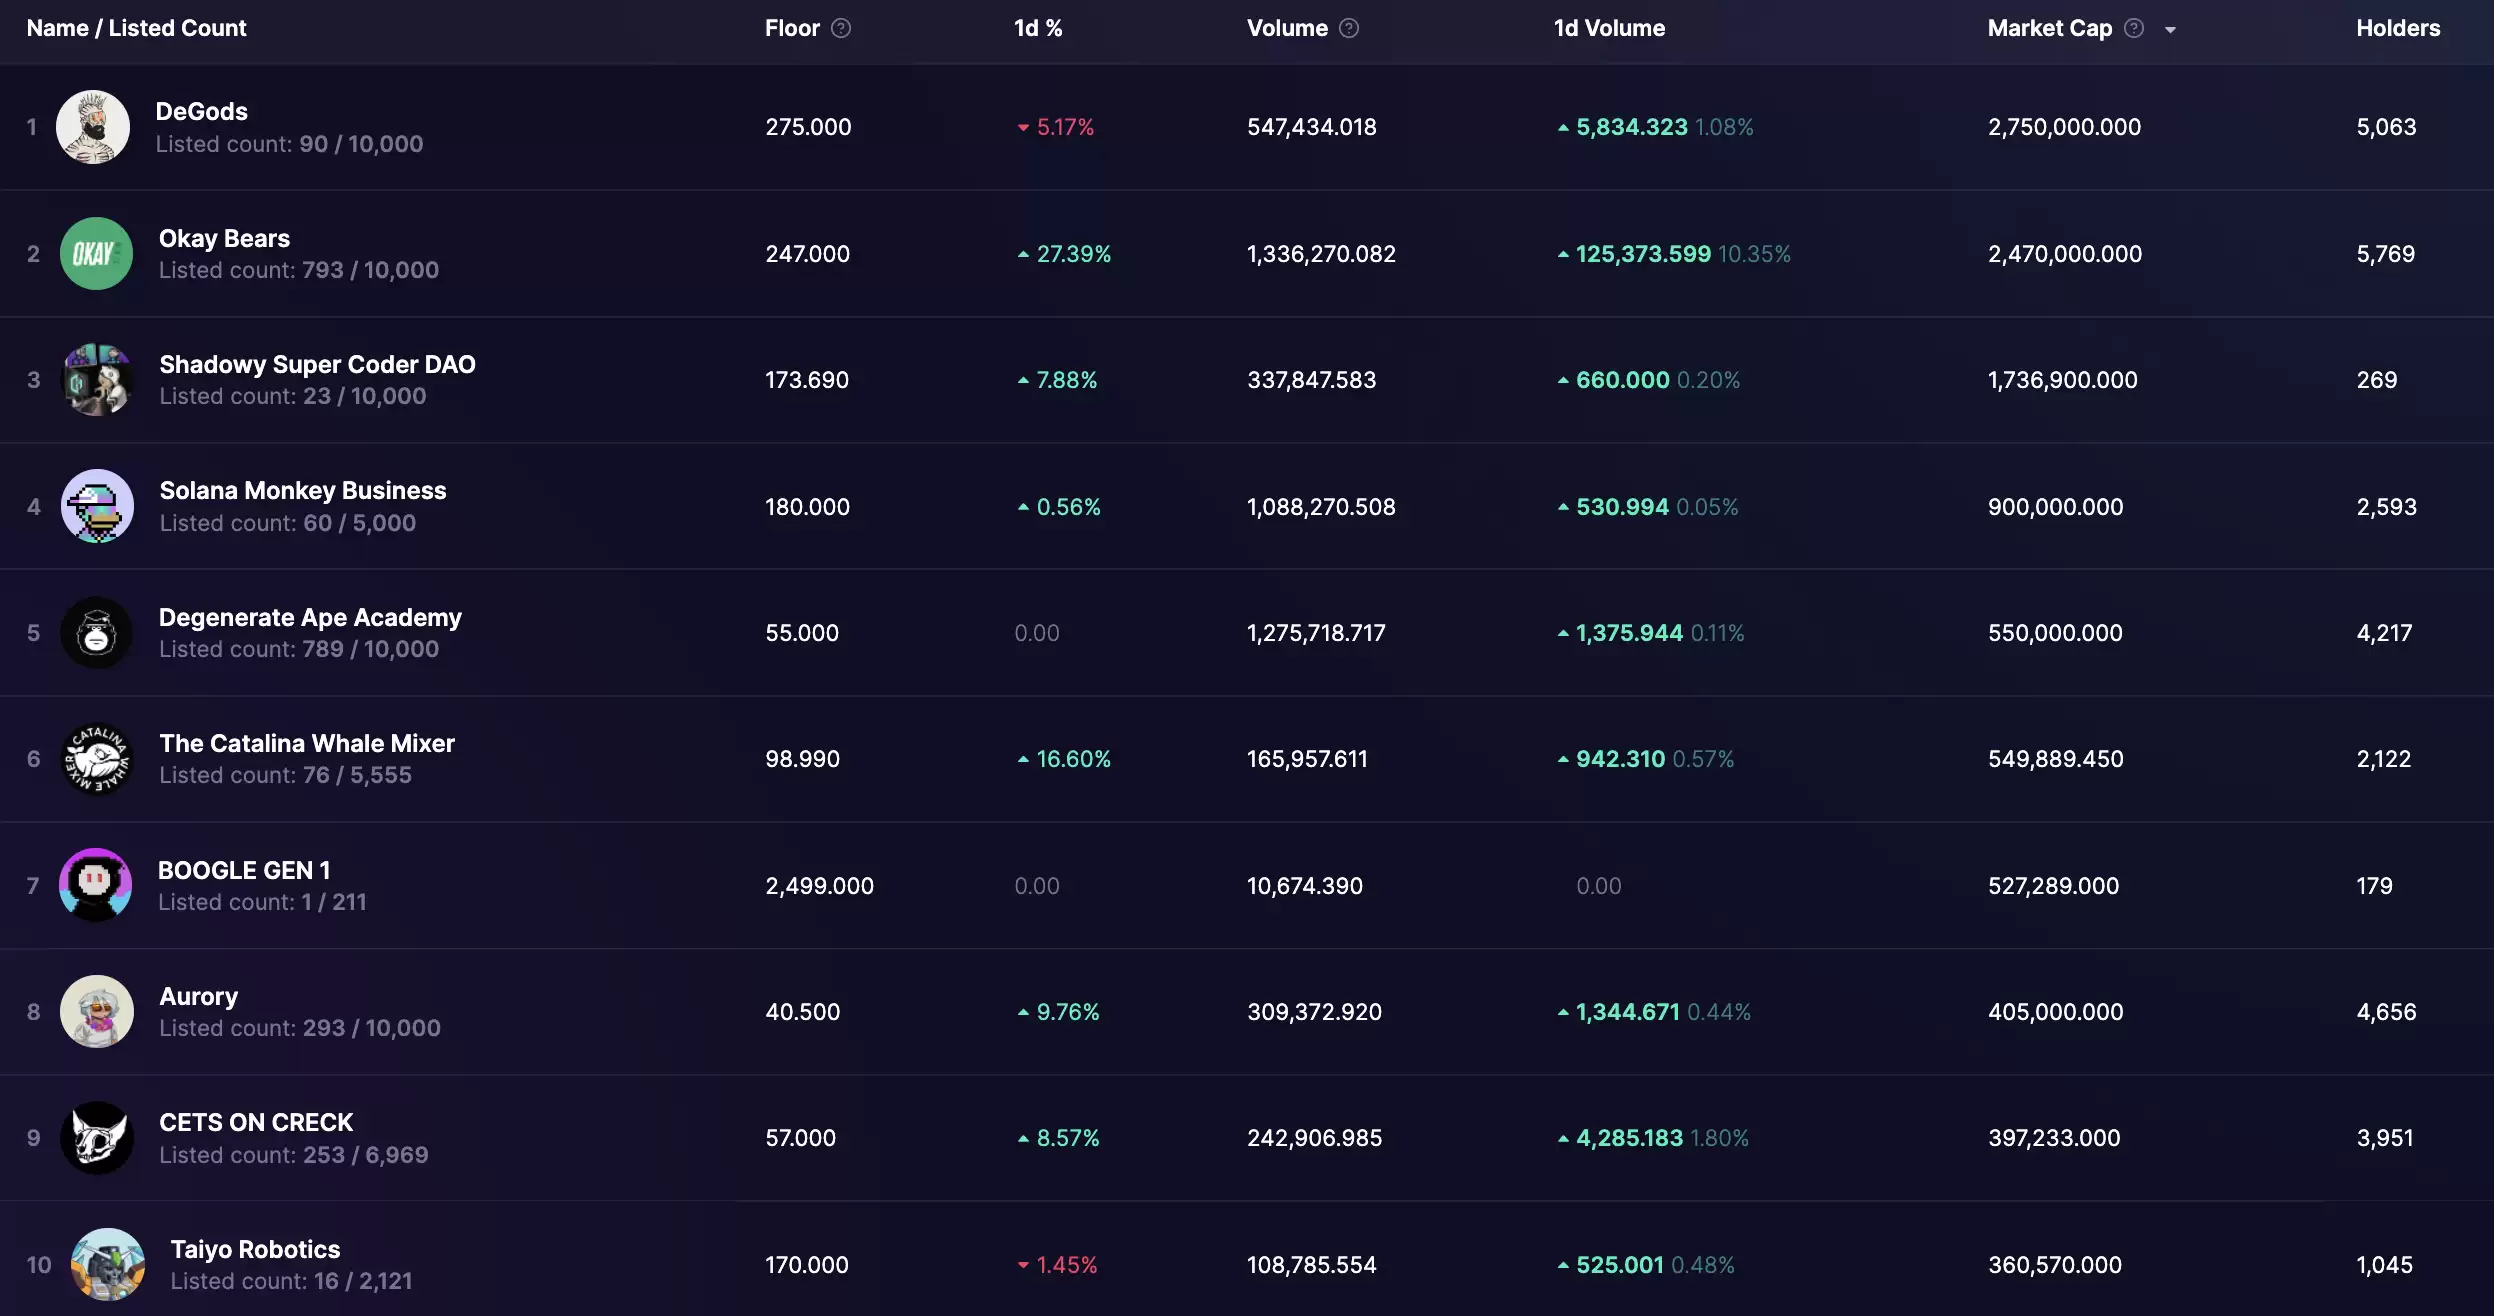Click the Degenerate Ape Academy avatar

click(x=96, y=633)
